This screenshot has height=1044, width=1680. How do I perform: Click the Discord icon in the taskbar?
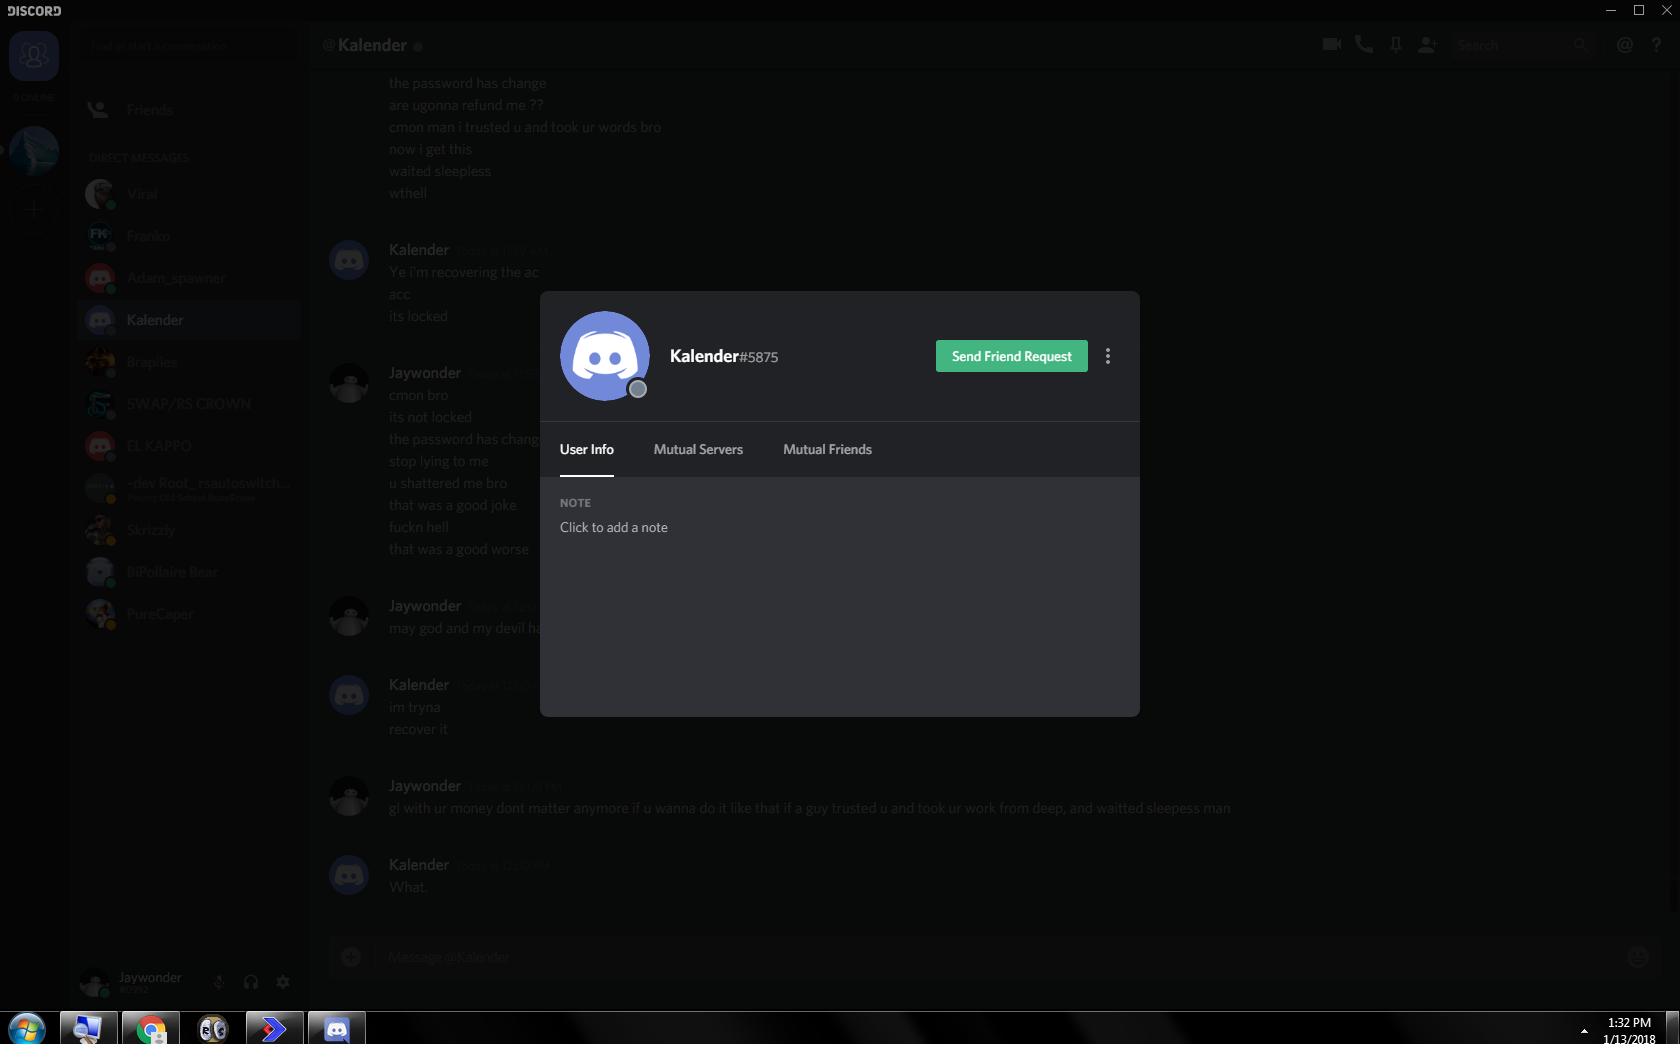click(x=337, y=1028)
